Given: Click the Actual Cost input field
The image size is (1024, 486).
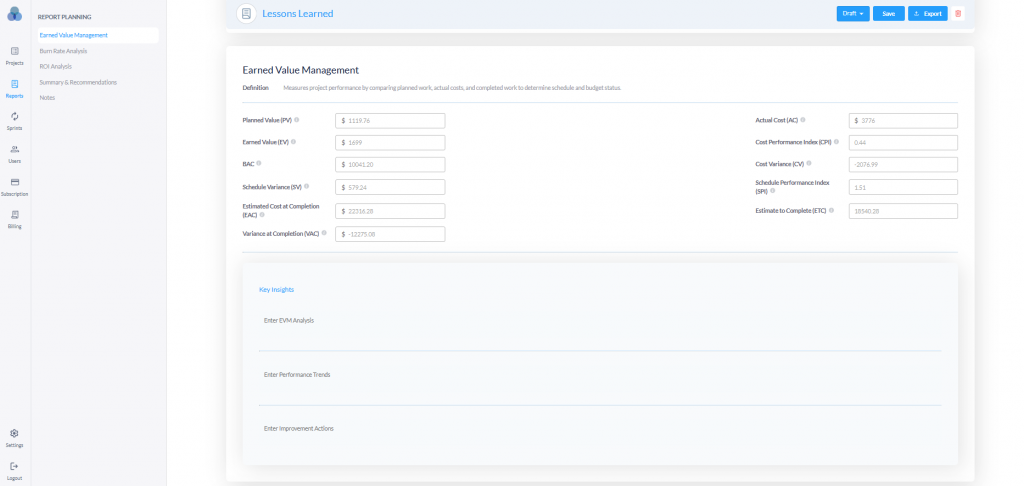Looking at the screenshot, I should pos(903,121).
